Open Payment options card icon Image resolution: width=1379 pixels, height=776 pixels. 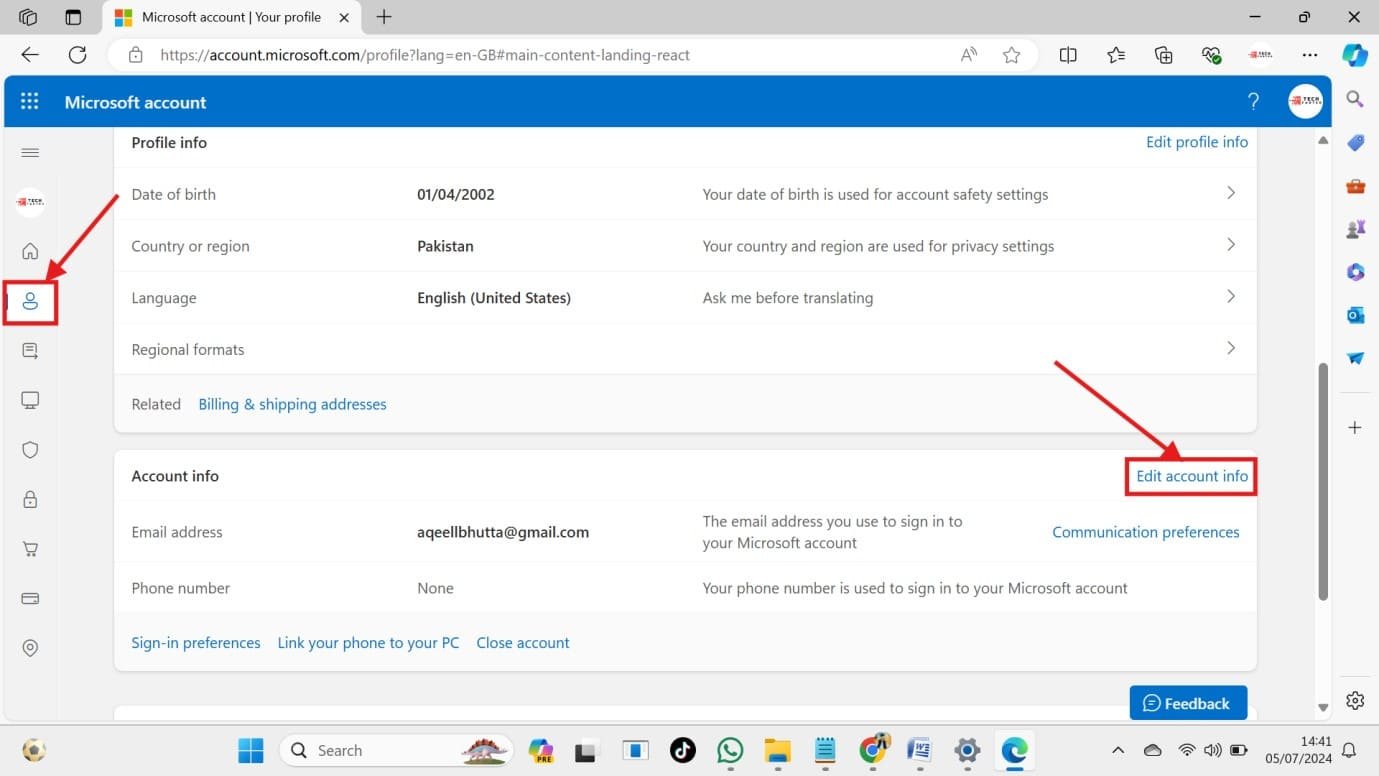coord(30,598)
